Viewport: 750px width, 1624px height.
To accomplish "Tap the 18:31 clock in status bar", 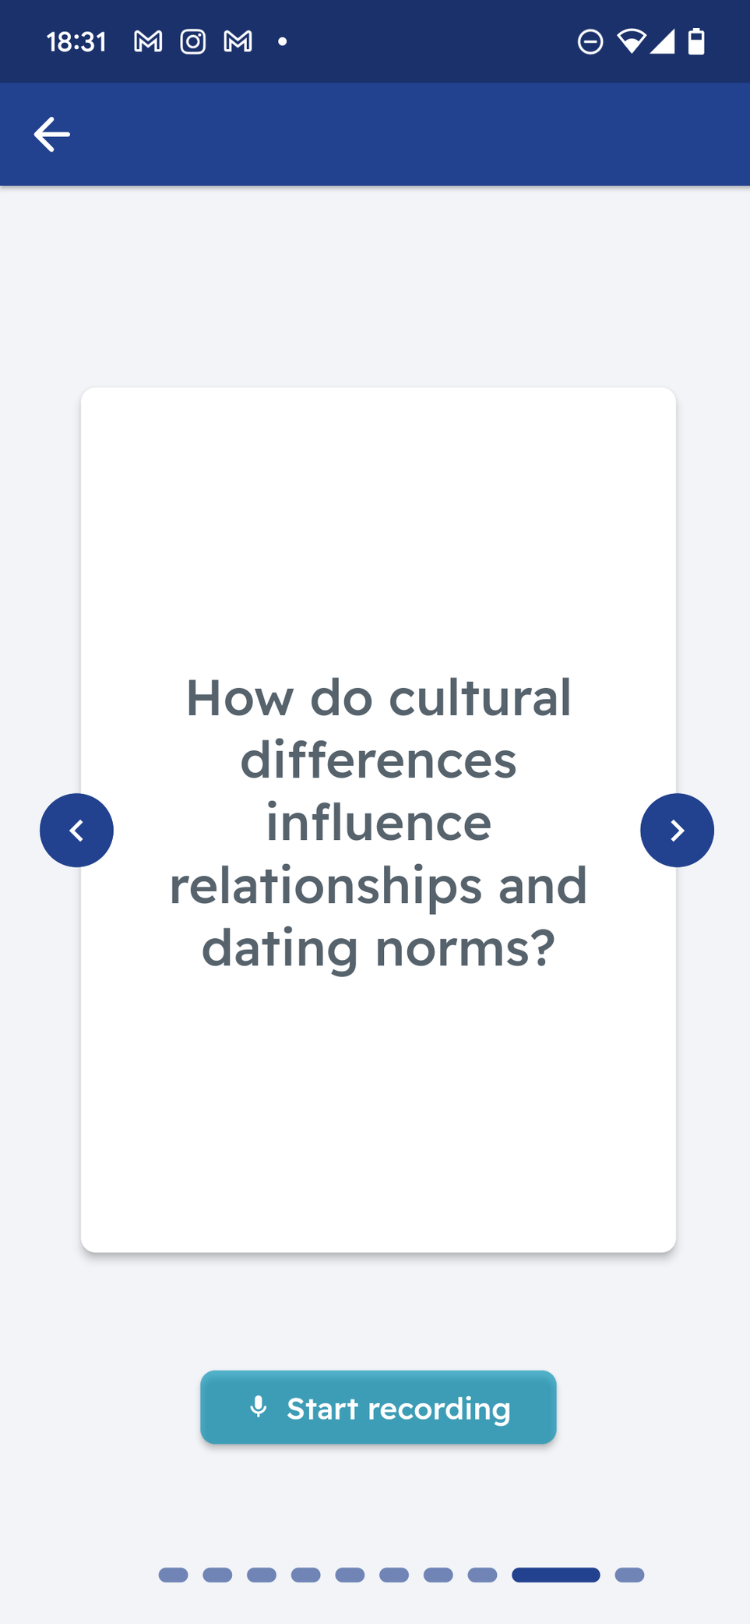I will tap(76, 42).
